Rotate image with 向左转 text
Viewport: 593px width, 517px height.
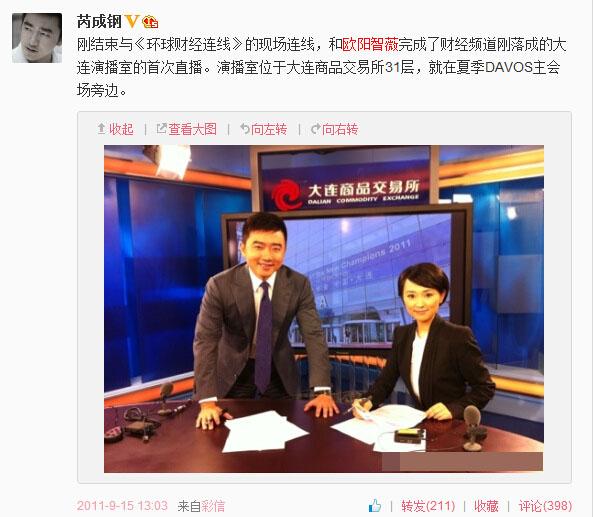269,129
